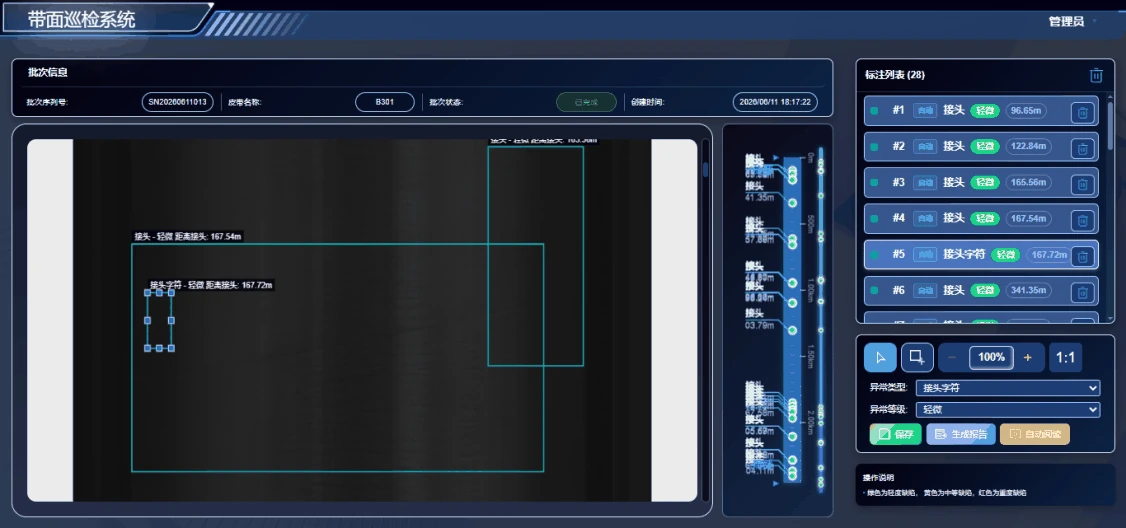Click the 96.65m distance badge
Image resolution: width=1126 pixels, height=528 pixels.
point(1028,111)
